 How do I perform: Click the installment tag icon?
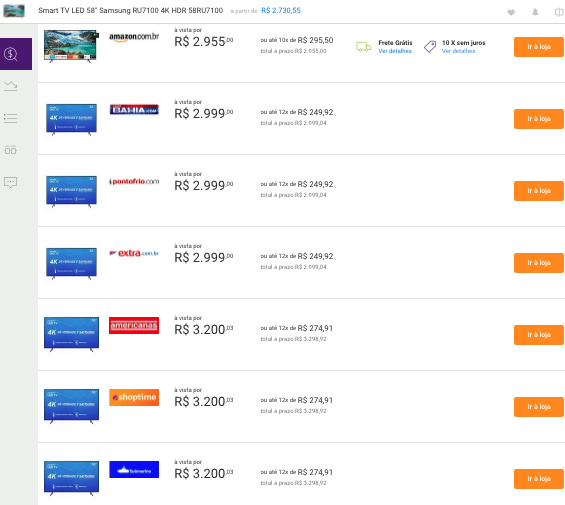coord(430,46)
